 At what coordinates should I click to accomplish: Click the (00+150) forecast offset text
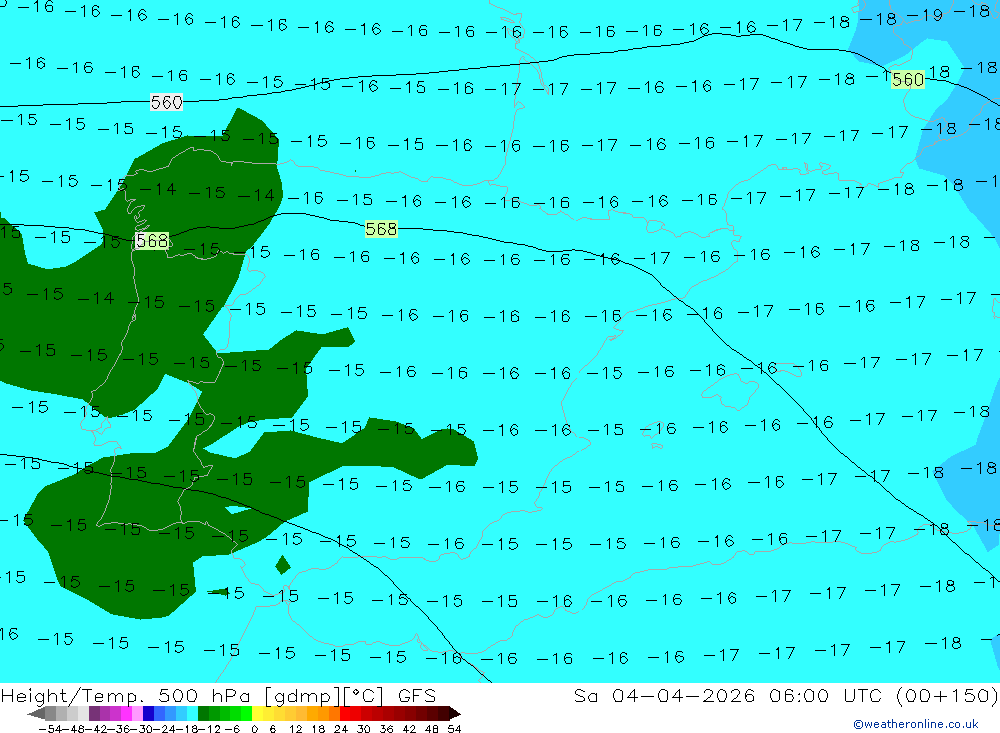(x=946, y=695)
